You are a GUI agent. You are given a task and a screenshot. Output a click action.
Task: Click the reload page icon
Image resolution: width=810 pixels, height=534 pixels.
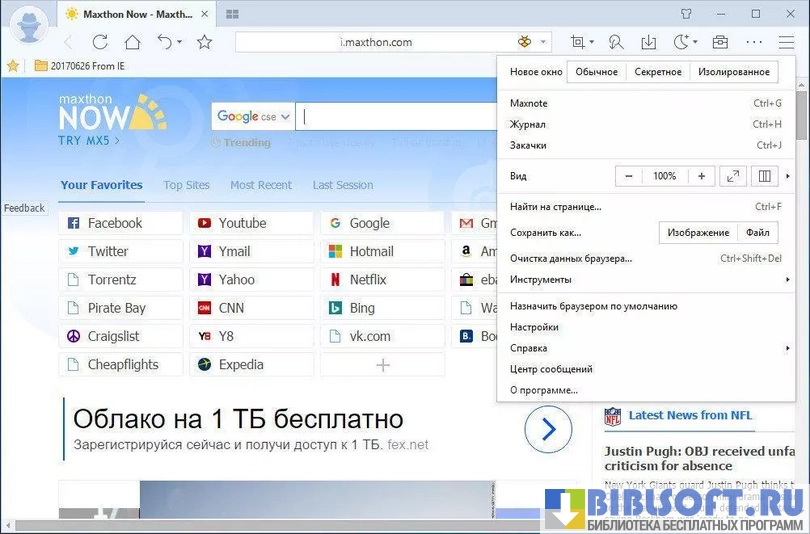click(100, 42)
